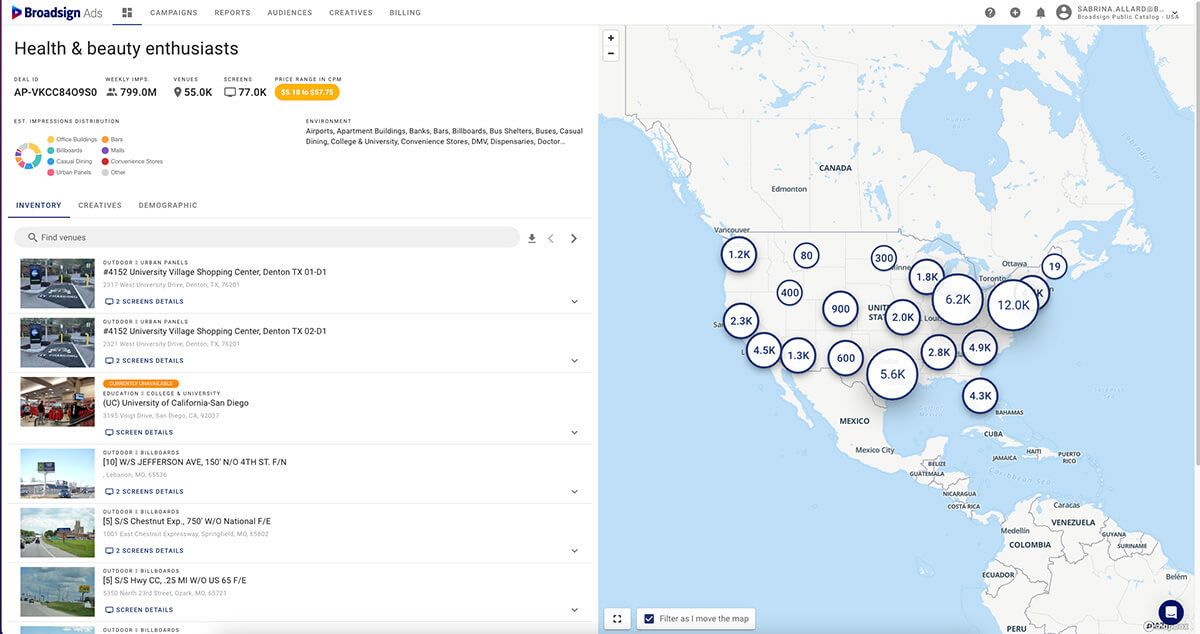The width and height of the screenshot is (1200, 634).
Task: Open the dashboard grid icon
Action: [x=127, y=13]
